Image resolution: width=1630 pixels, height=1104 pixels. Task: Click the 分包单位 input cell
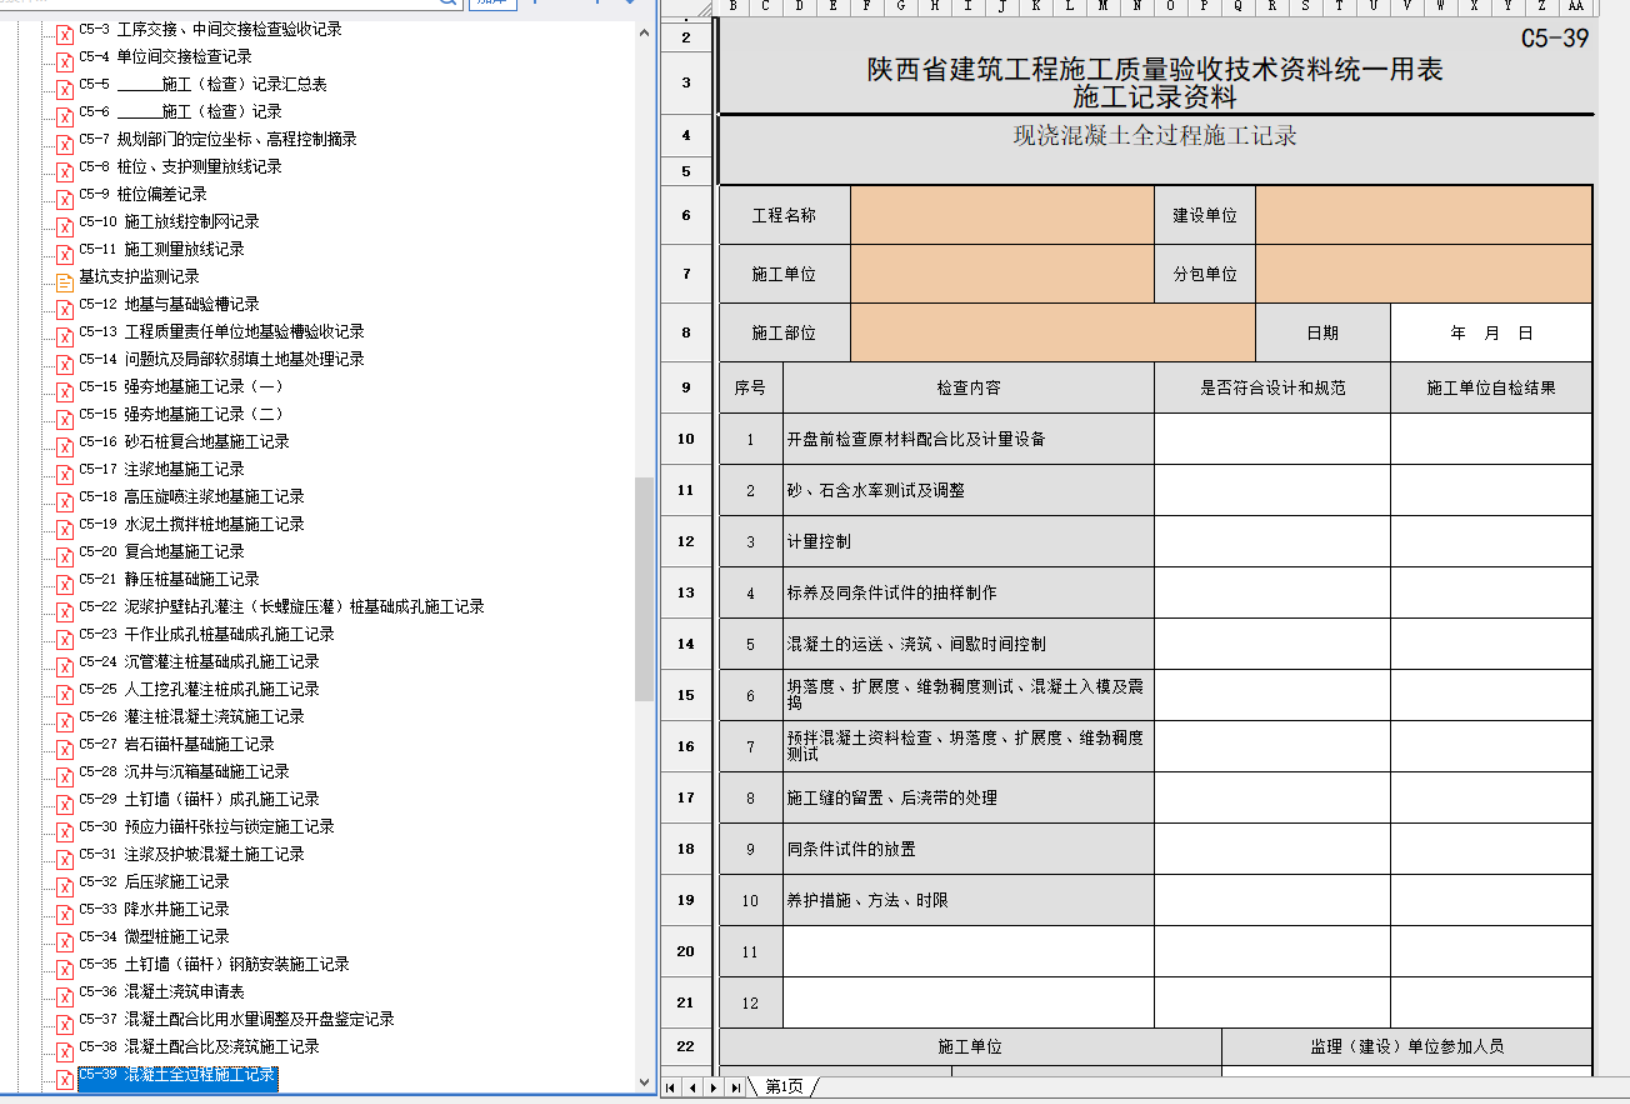pos(1424,274)
